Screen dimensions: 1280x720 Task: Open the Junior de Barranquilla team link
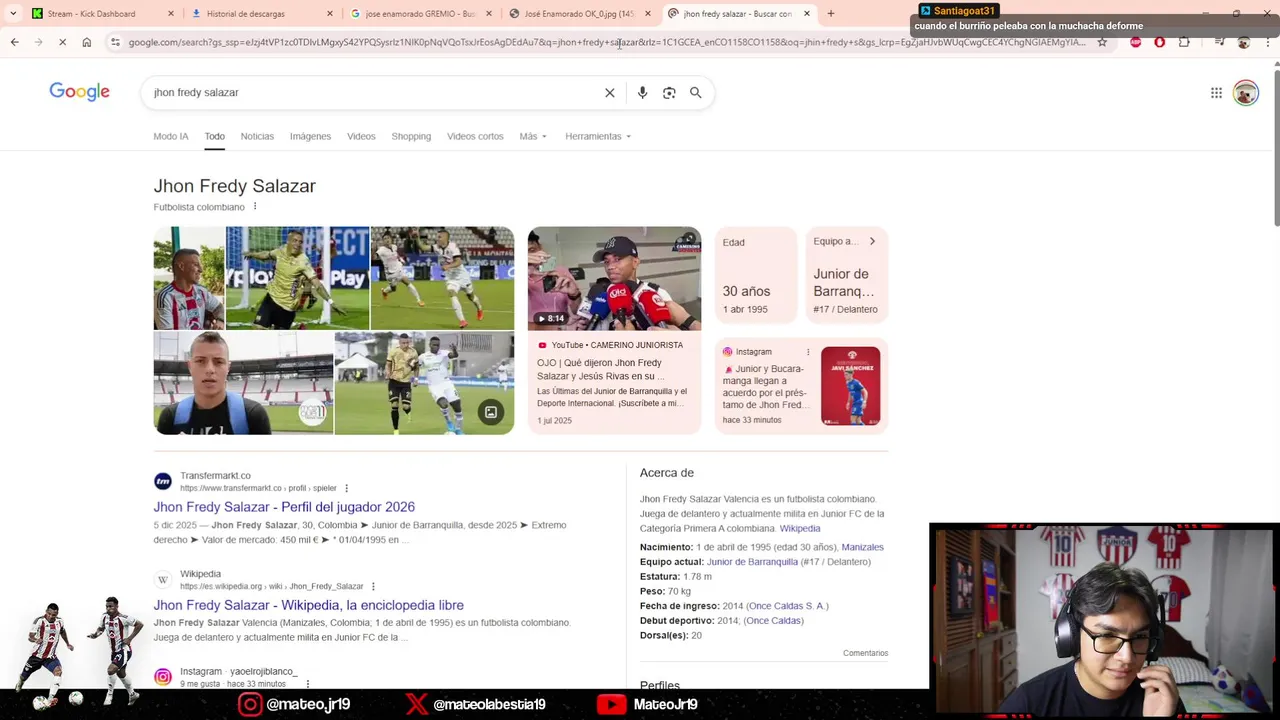752,562
